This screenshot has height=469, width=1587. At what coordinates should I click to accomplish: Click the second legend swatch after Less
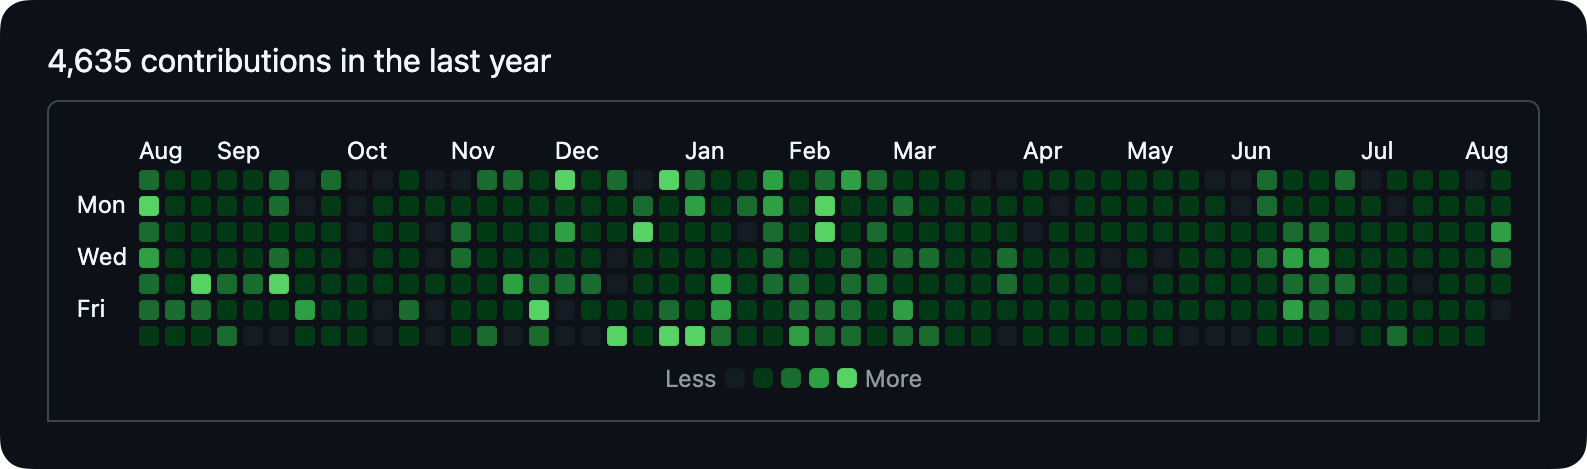(x=763, y=378)
